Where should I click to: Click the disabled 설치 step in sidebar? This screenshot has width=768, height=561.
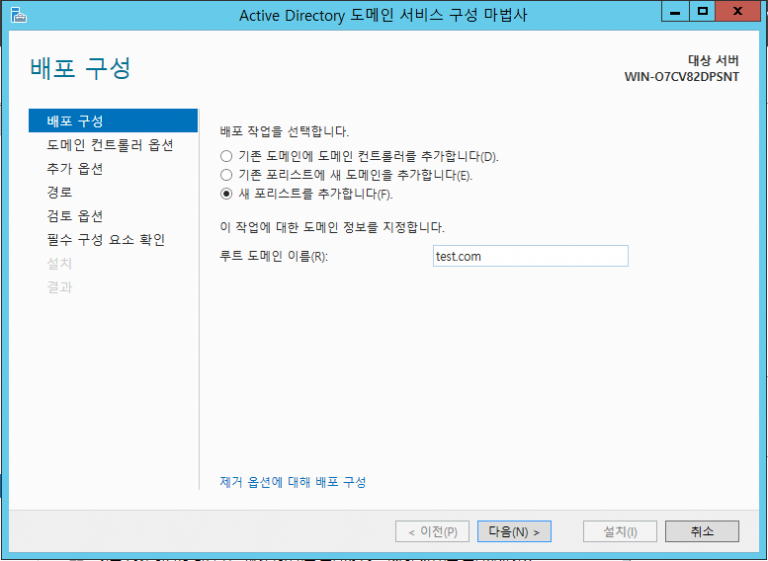pyautogui.click(x=59, y=264)
